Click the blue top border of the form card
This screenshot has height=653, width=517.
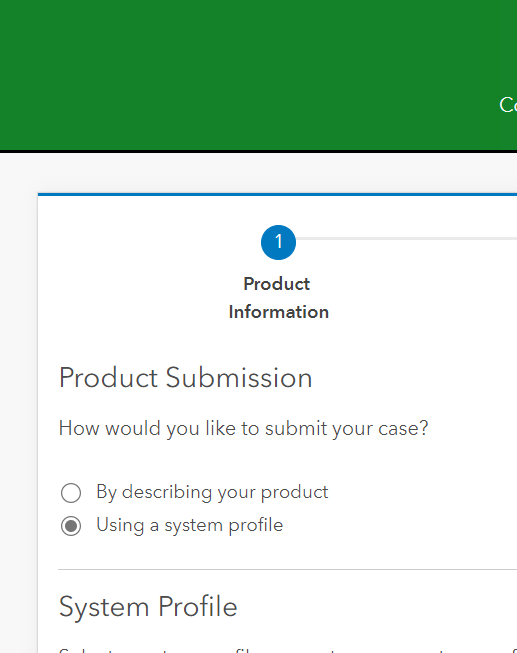277,194
